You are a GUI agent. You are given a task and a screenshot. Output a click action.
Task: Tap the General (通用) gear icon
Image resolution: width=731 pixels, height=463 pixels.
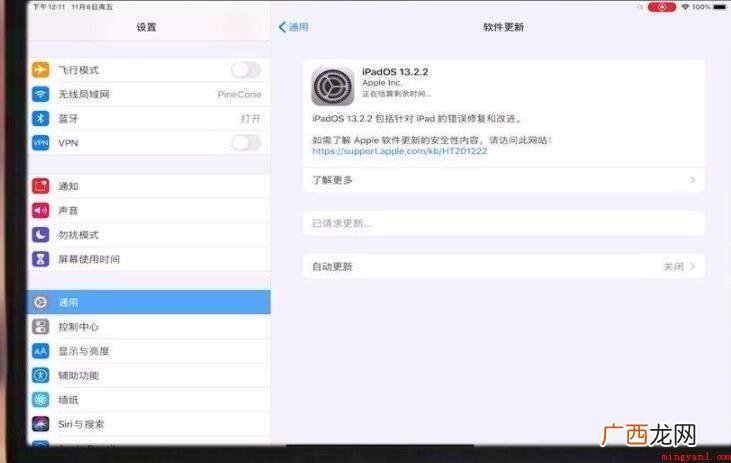coord(41,302)
